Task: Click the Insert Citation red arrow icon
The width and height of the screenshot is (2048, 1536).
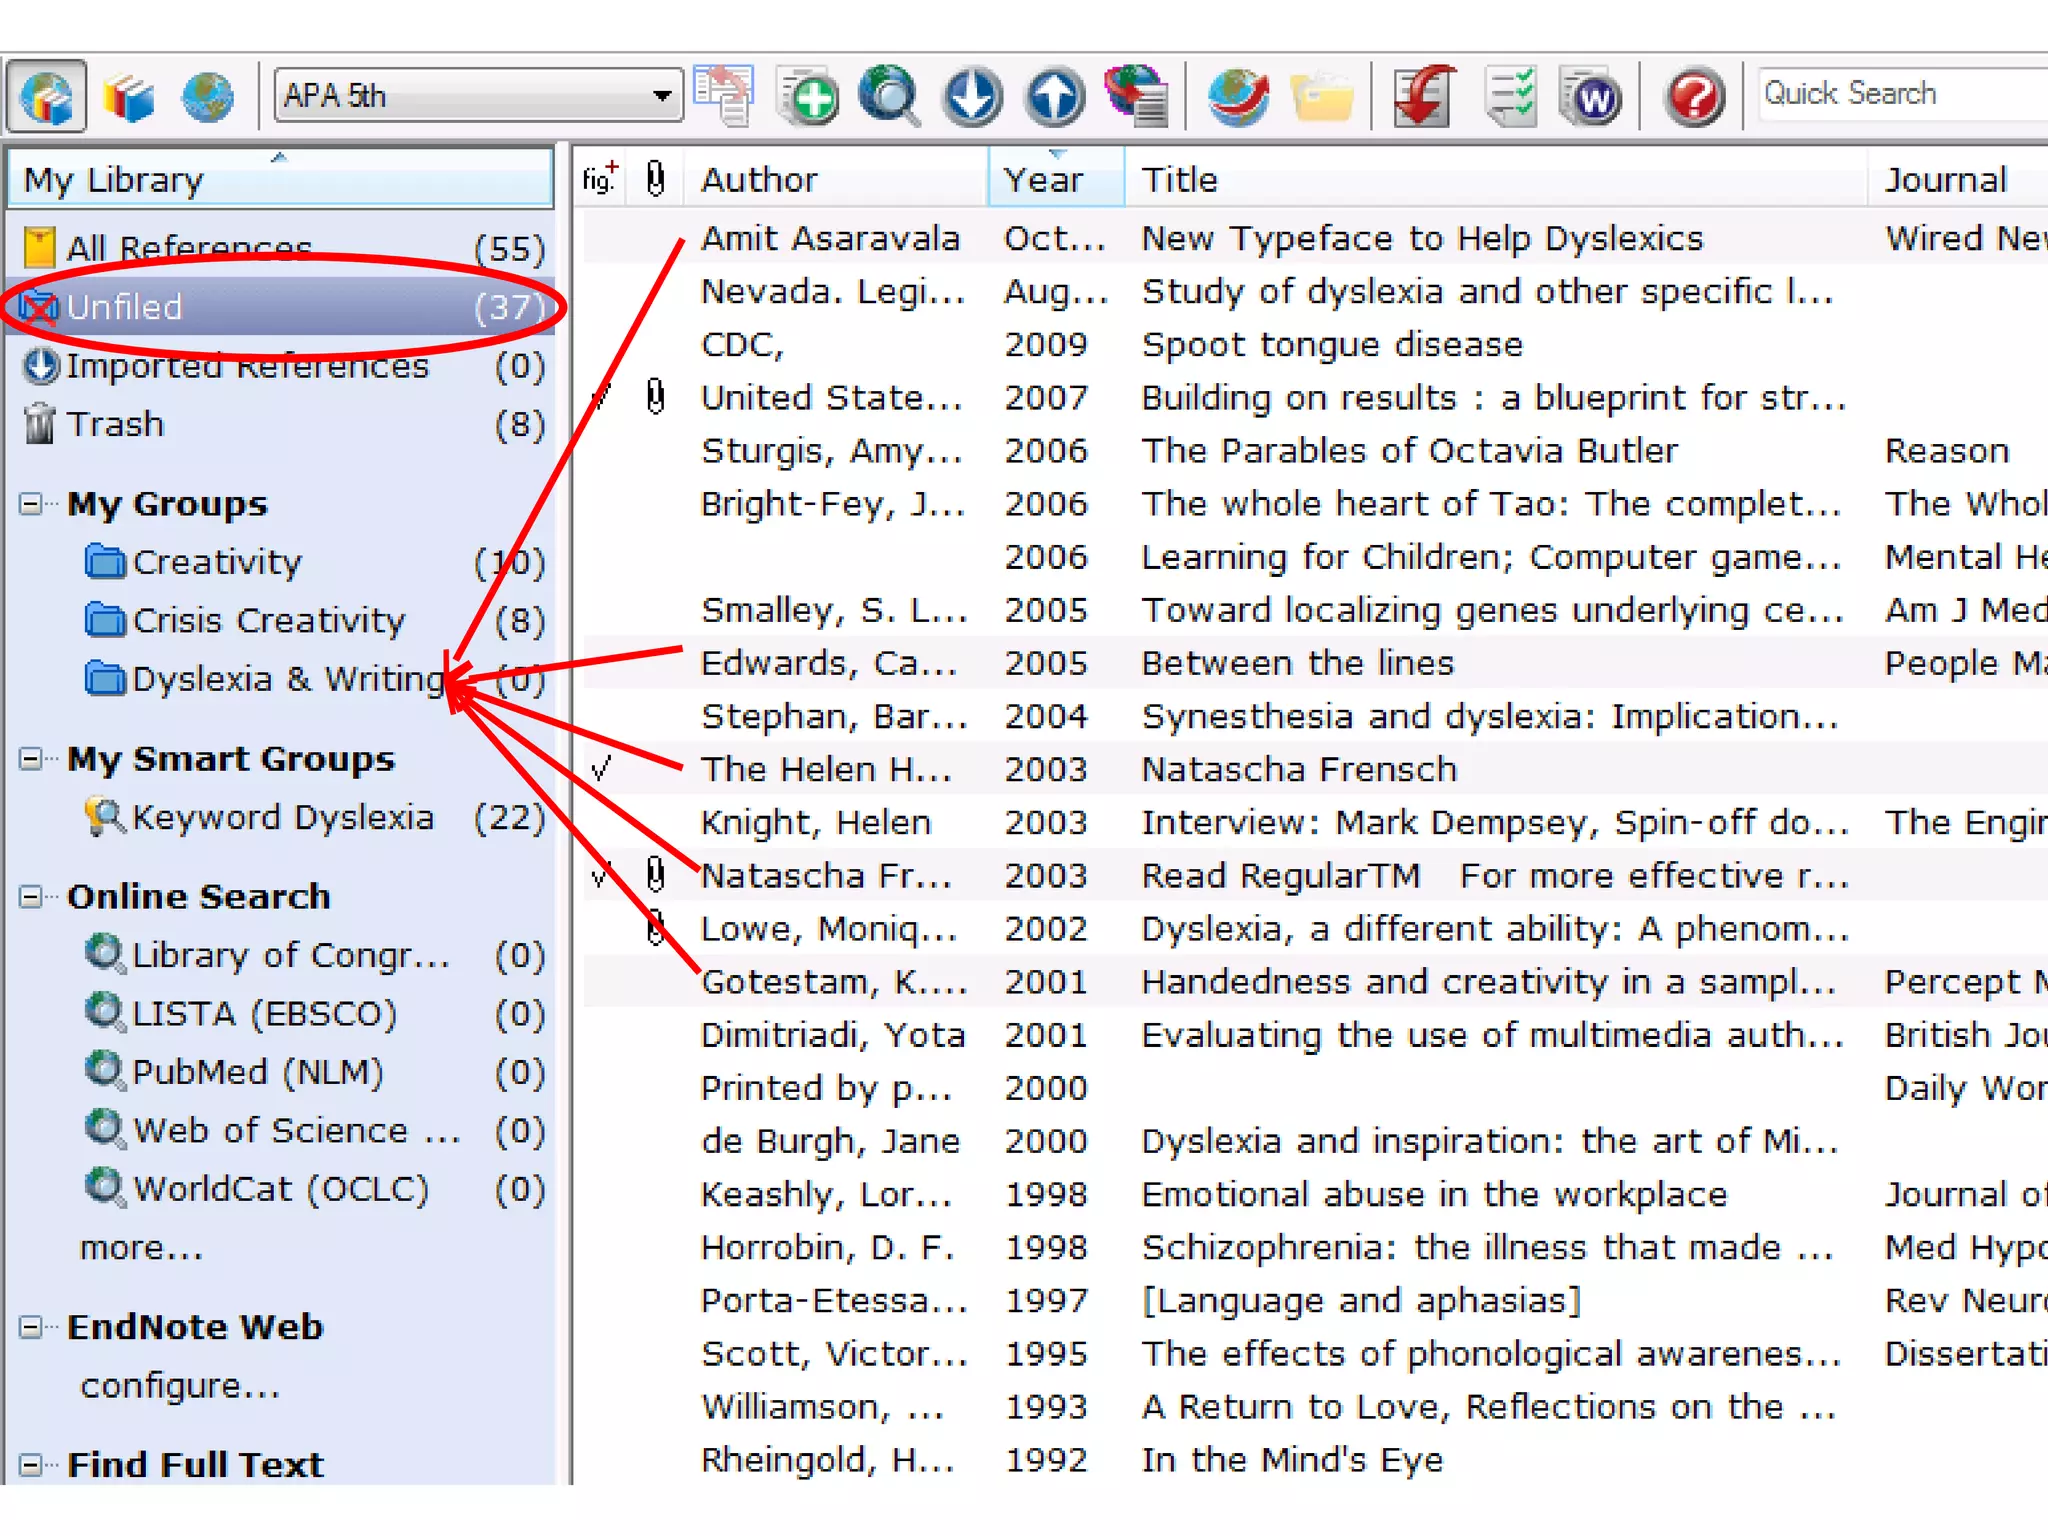Action: [x=1424, y=97]
